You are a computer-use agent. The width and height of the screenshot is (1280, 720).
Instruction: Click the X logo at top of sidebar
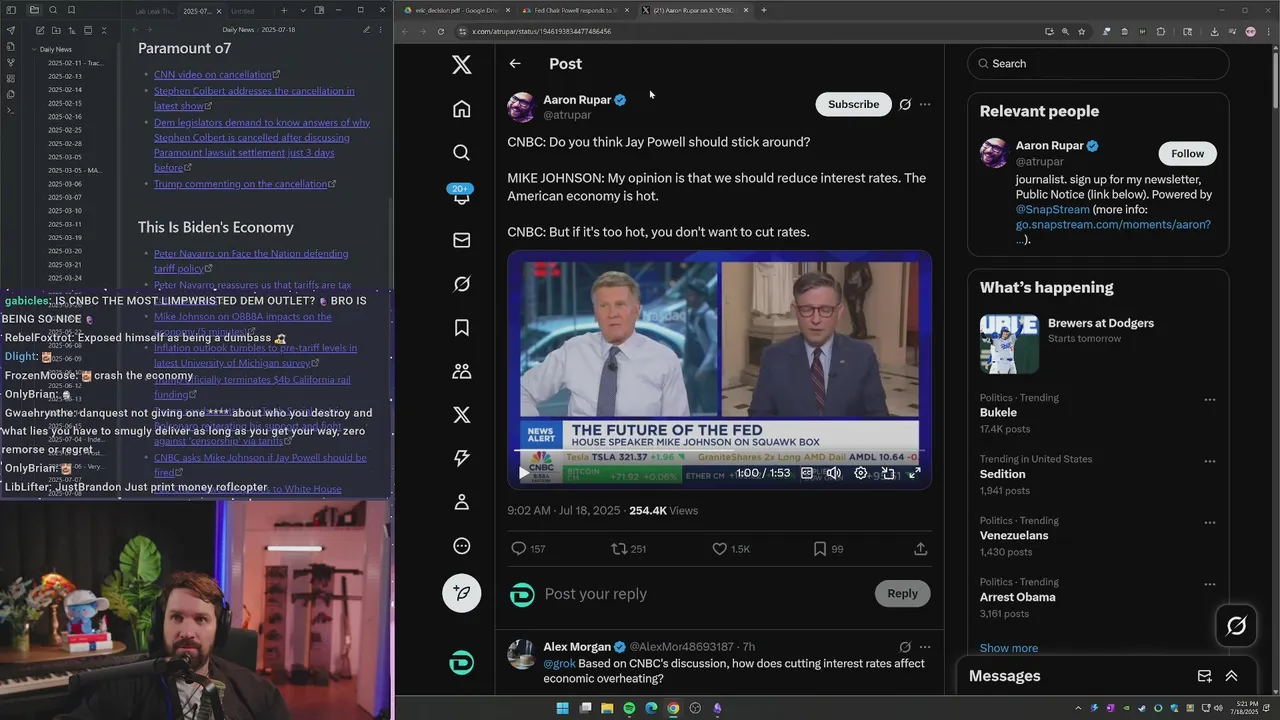pyautogui.click(x=461, y=65)
